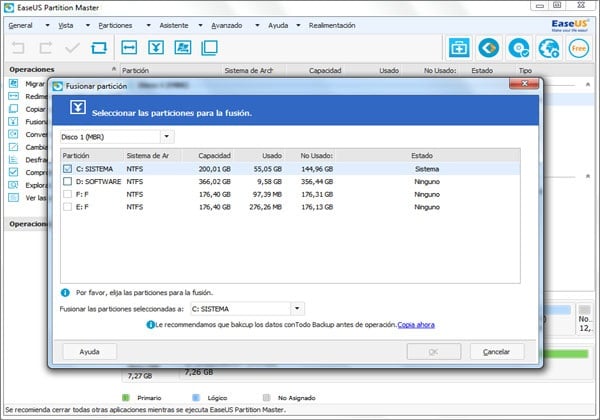This screenshot has height=420, width=600.
Task: Click the undo arrow toolbar icon
Action: pos(18,48)
